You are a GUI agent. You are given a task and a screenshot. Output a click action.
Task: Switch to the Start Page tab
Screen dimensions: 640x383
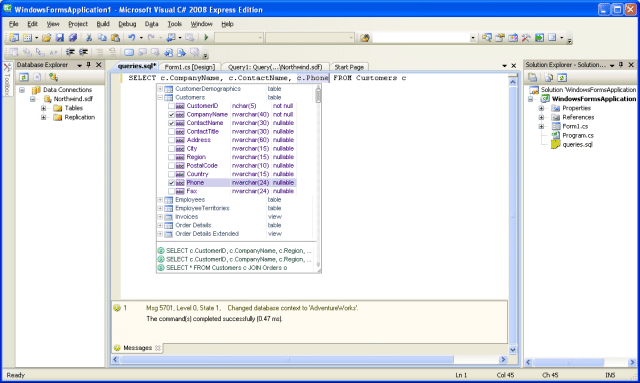tap(349, 67)
